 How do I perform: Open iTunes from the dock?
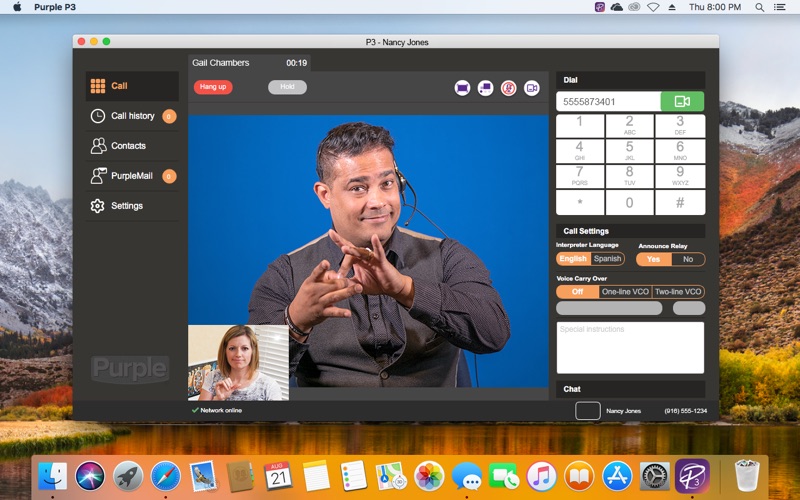(541, 476)
